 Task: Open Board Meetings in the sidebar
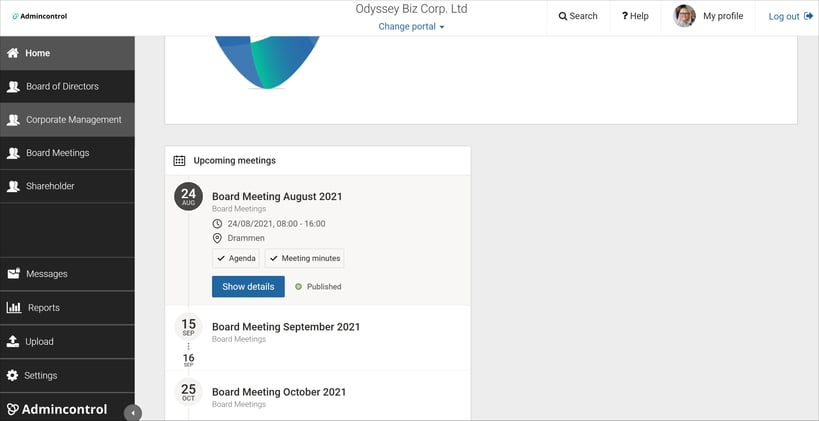tap(67, 153)
